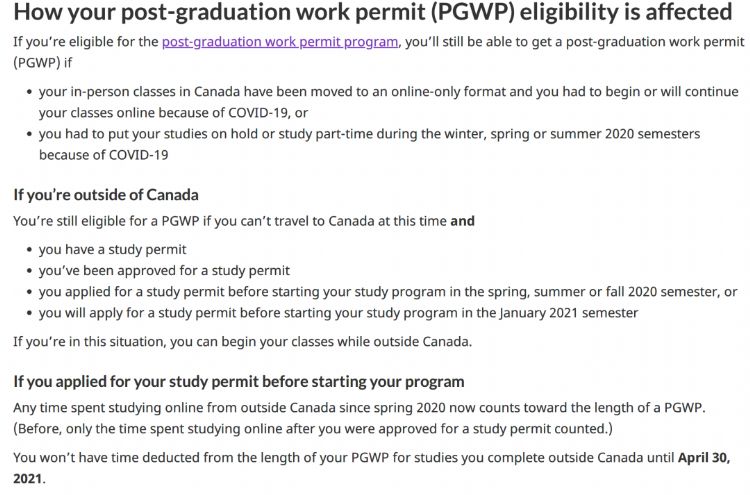Click the main PGWP eligibility heading

pos(372,13)
